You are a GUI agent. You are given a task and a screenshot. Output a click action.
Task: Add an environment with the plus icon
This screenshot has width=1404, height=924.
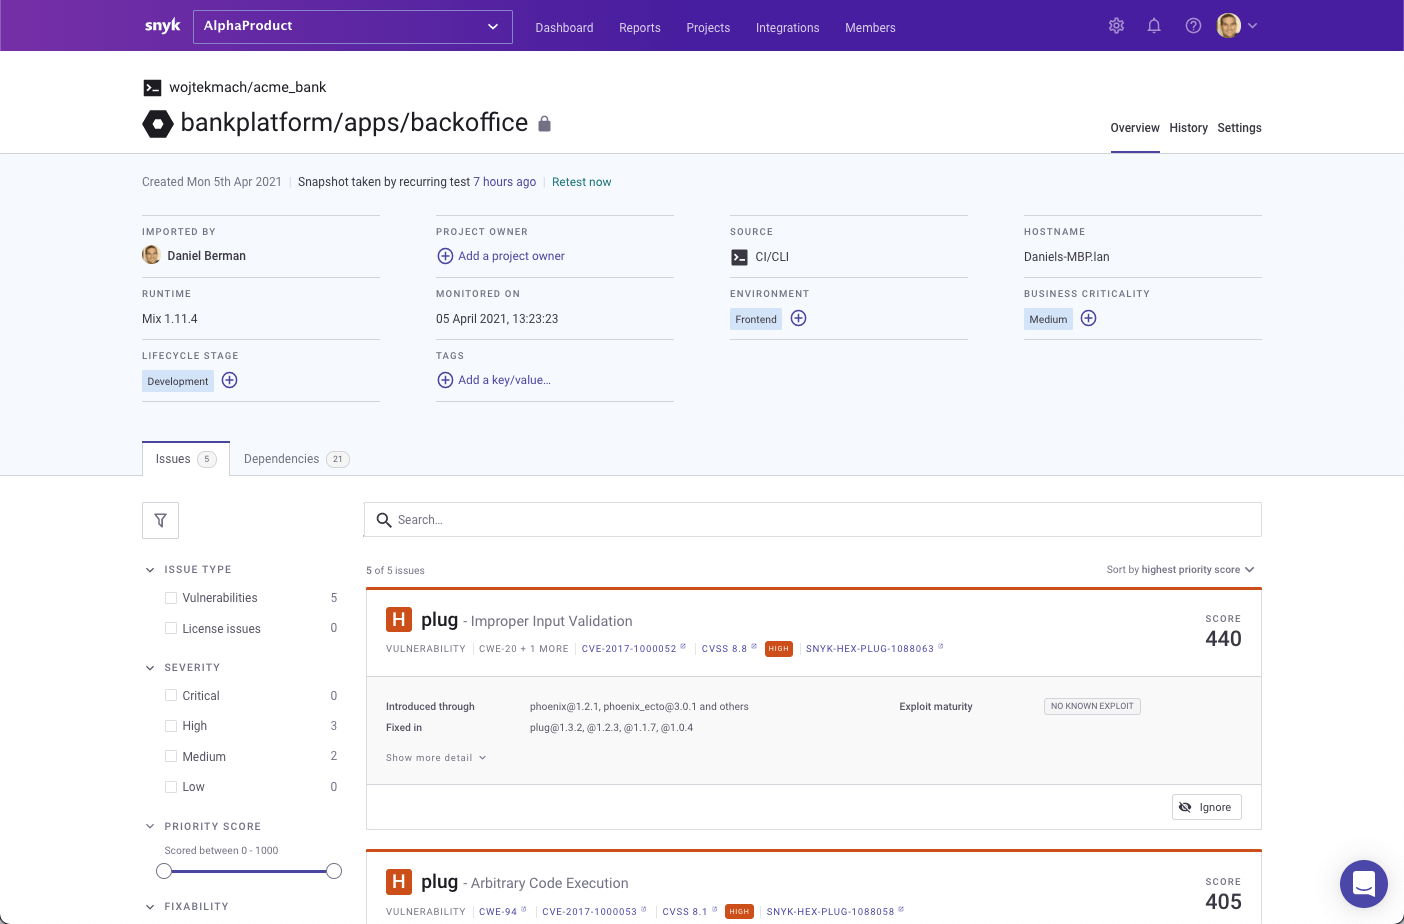coord(798,318)
